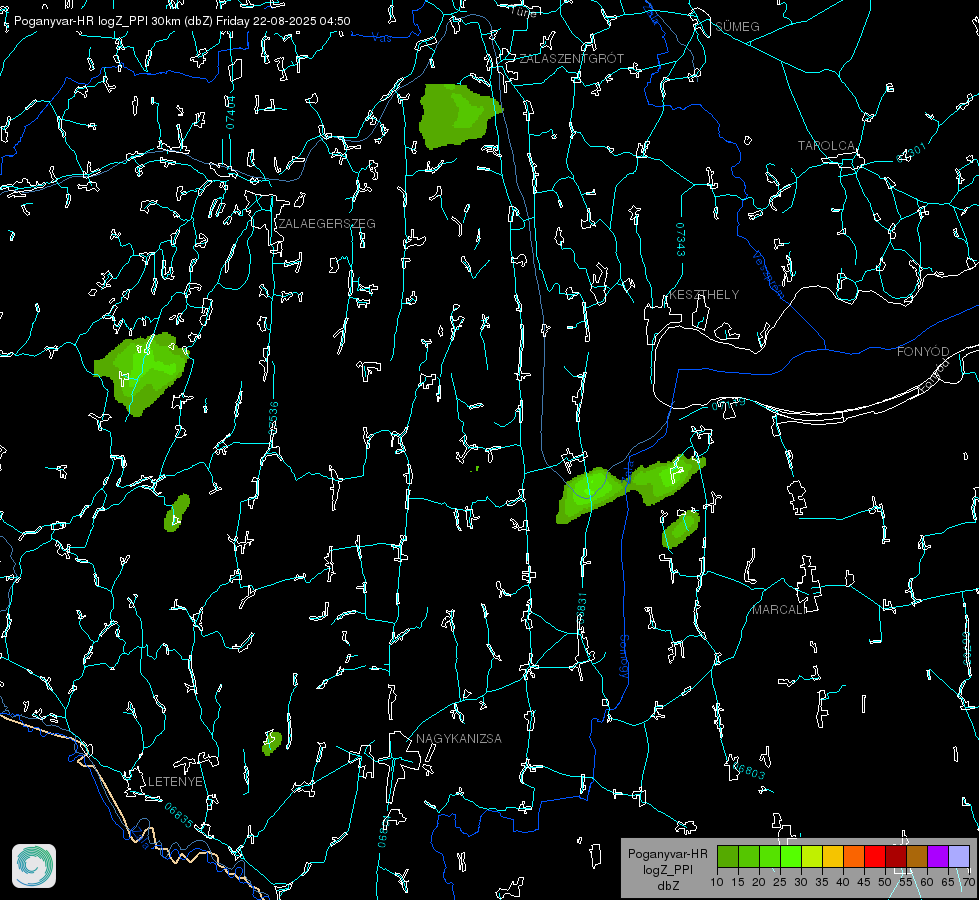Select the 65-70 dBZ lavender swatch
The image size is (979, 900).
(x=959, y=856)
